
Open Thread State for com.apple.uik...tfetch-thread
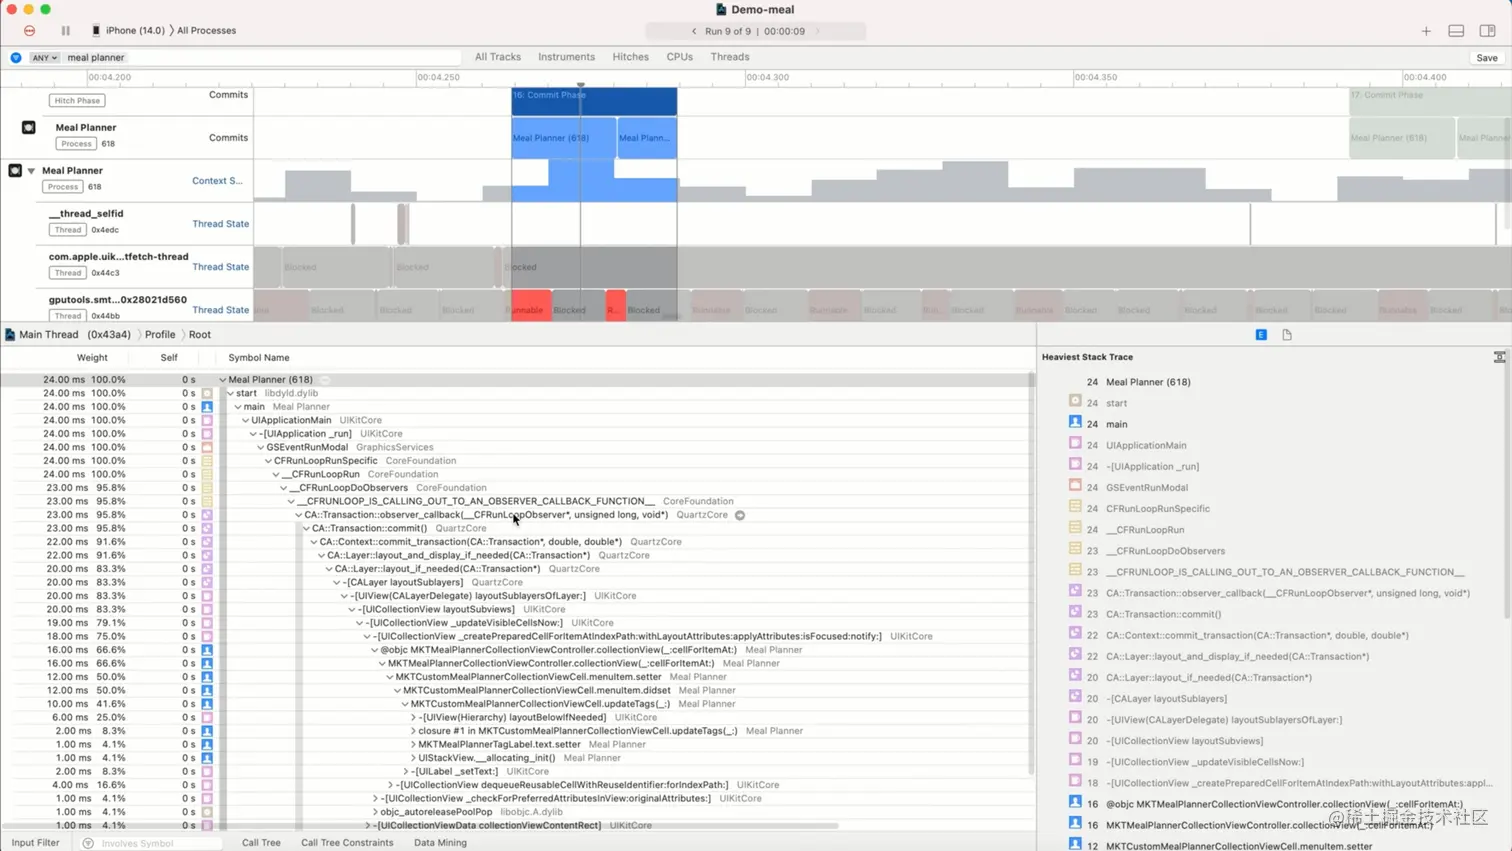pyautogui.click(x=220, y=267)
